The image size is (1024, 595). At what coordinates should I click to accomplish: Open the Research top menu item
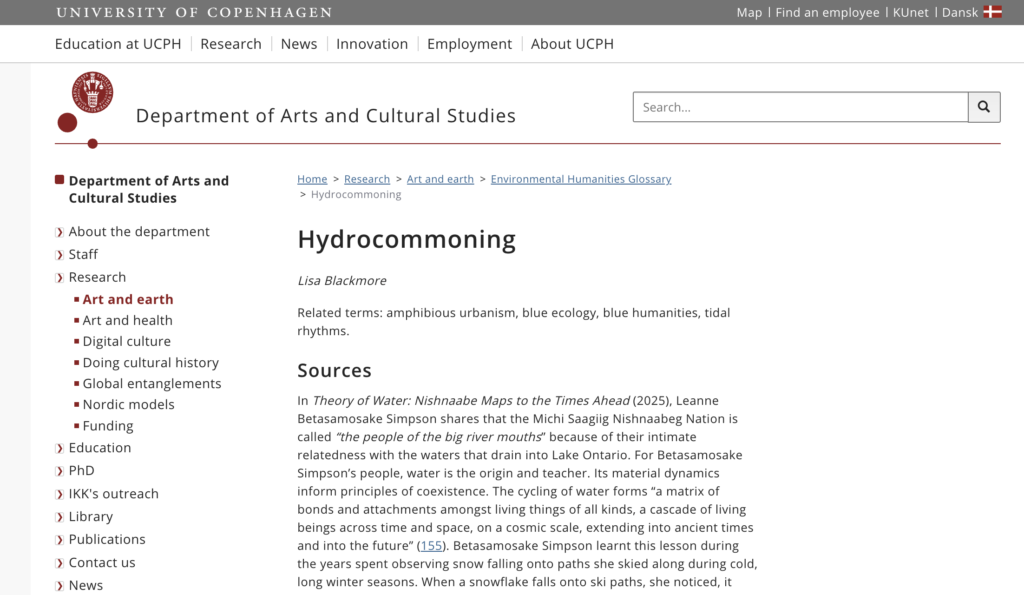[230, 44]
